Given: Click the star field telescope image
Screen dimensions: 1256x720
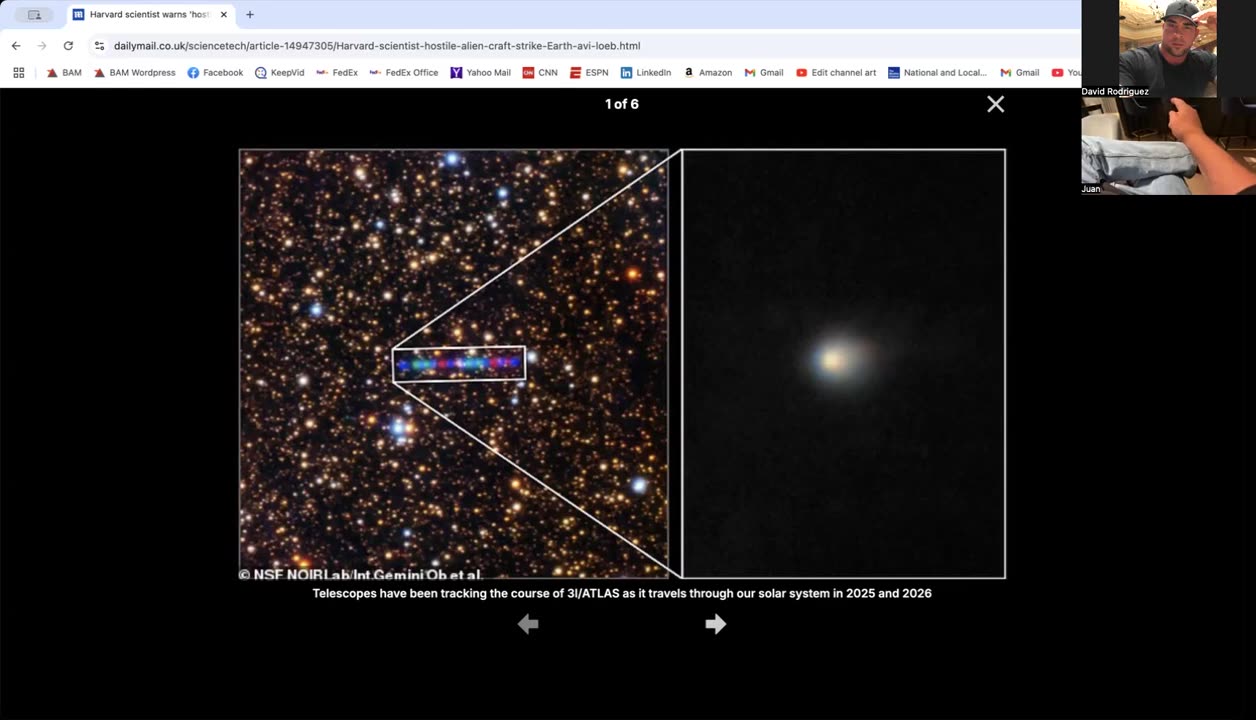Looking at the screenshot, I should click(x=454, y=364).
